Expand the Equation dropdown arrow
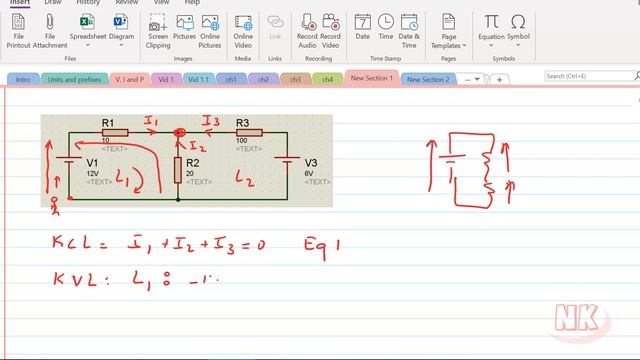 pyautogui.click(x=491, y=45)
